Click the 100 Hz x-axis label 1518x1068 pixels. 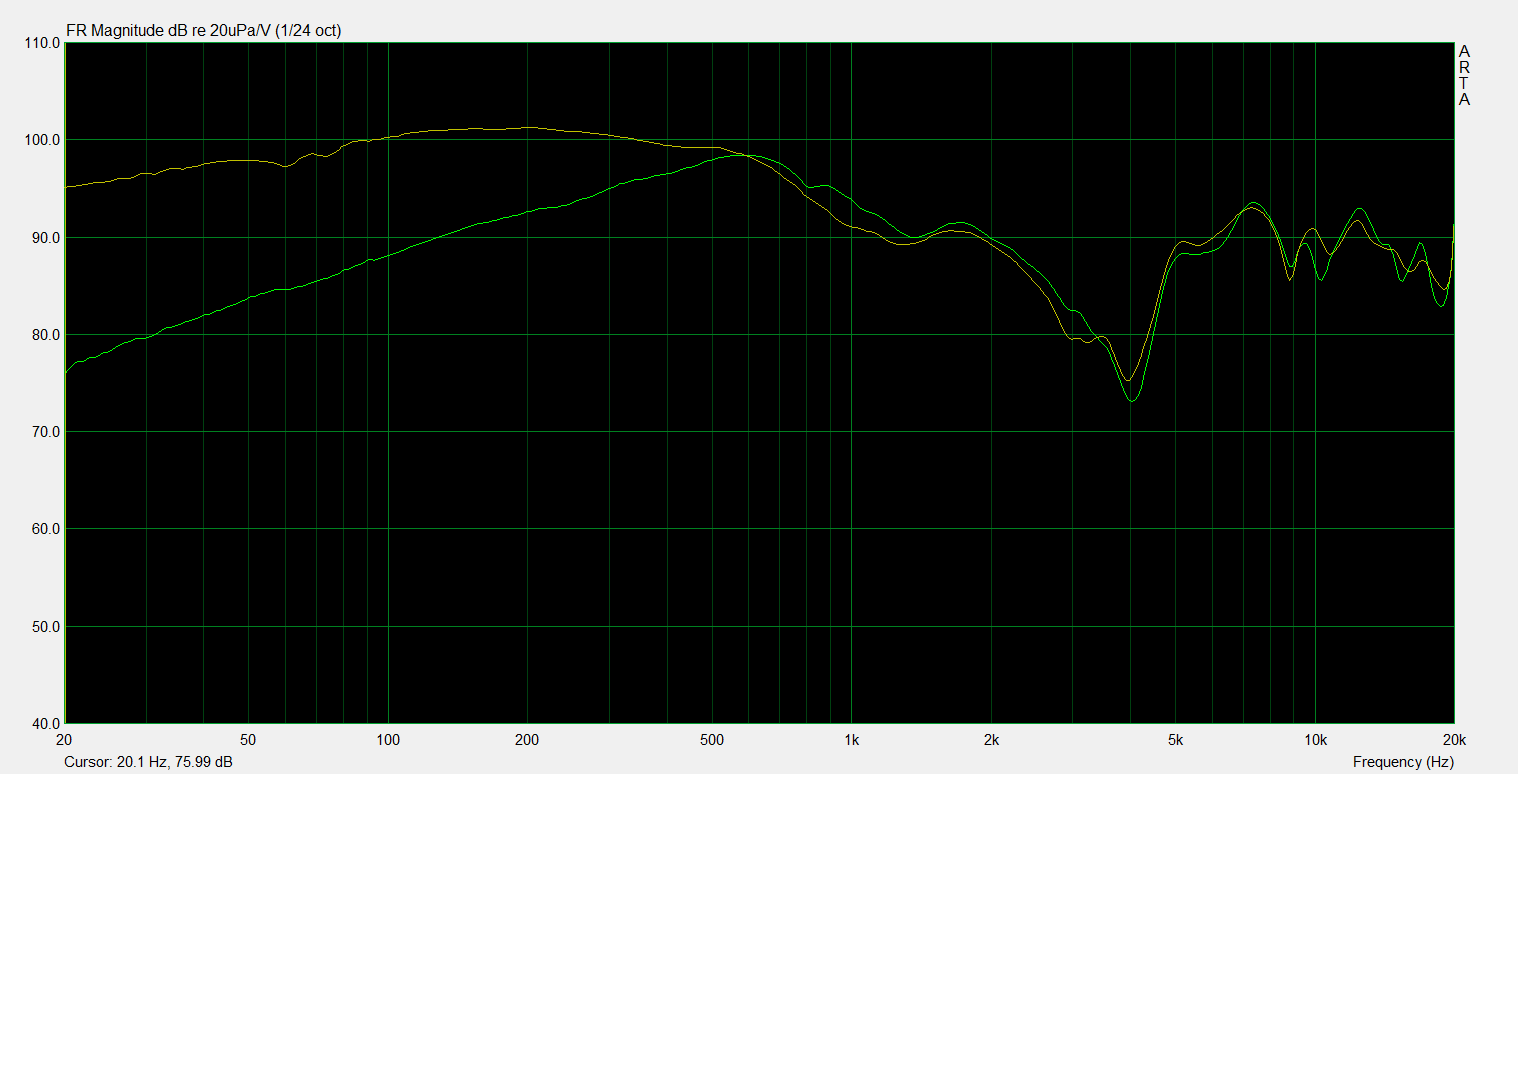pos(388,740)
